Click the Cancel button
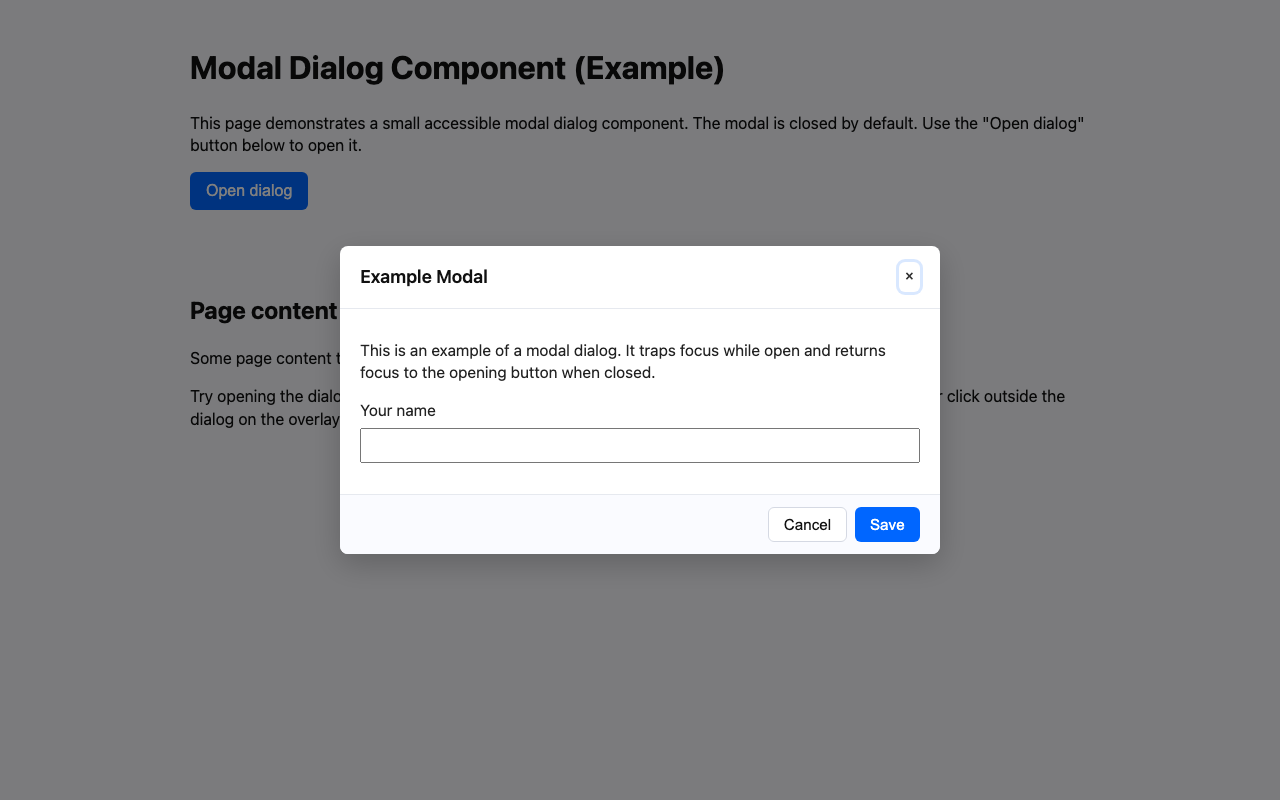 807,524
